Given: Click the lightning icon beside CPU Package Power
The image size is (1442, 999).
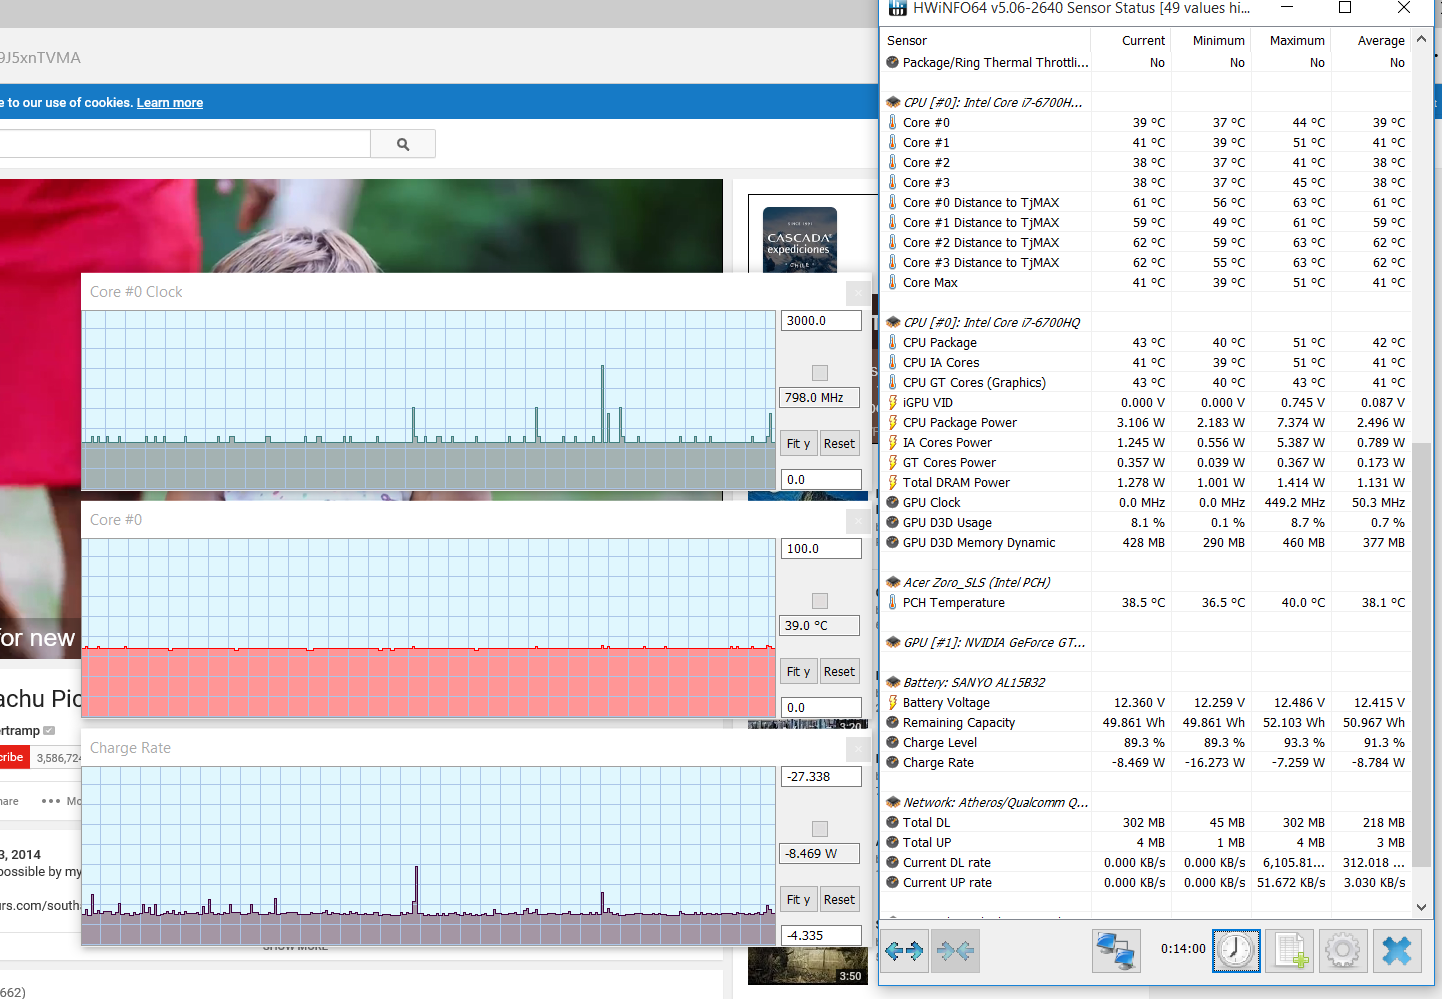Looking at the screenshot, I should (x=893, y=422).
